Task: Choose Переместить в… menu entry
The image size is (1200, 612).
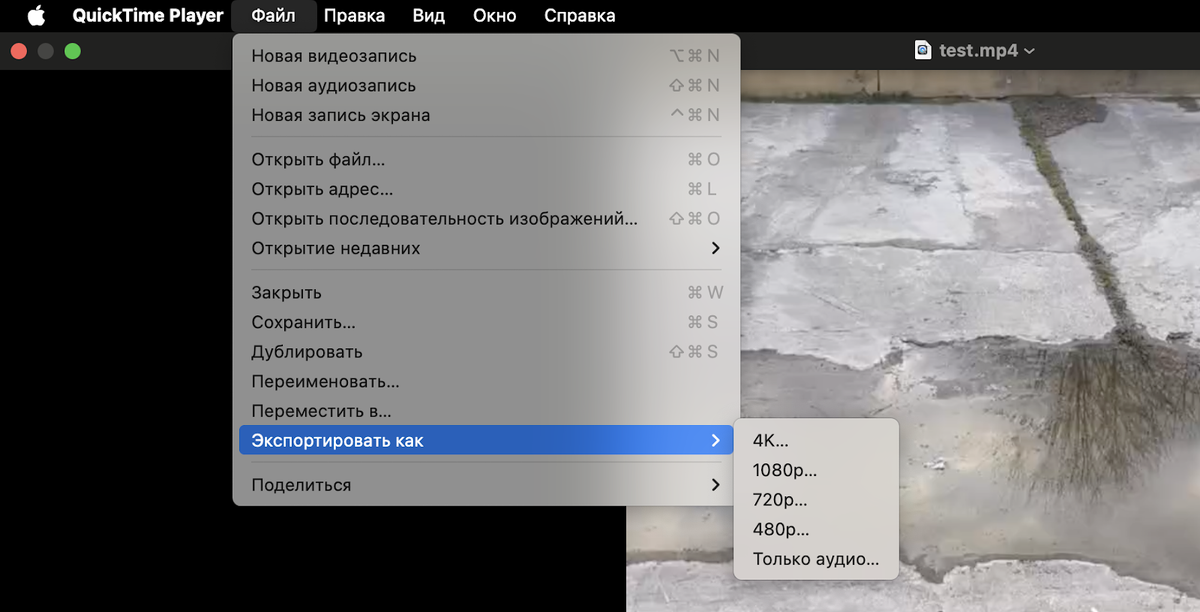Action: (487, 411)
